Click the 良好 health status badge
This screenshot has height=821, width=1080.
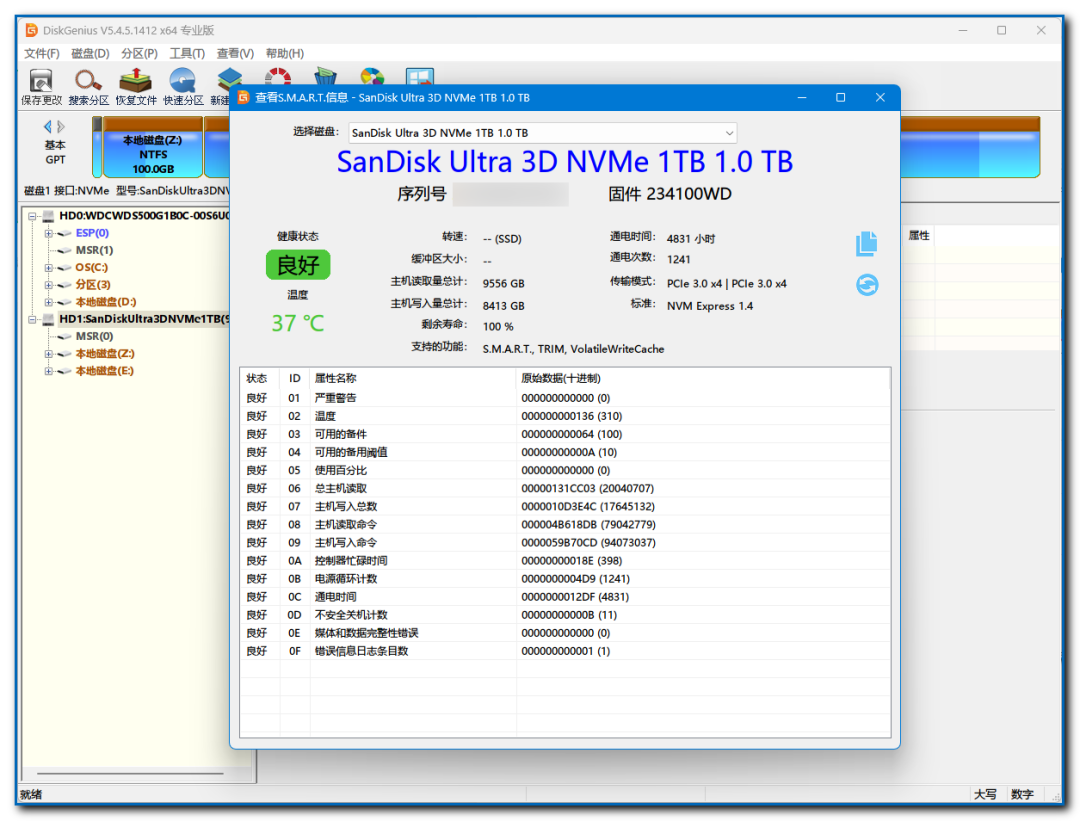coord(298,264)
